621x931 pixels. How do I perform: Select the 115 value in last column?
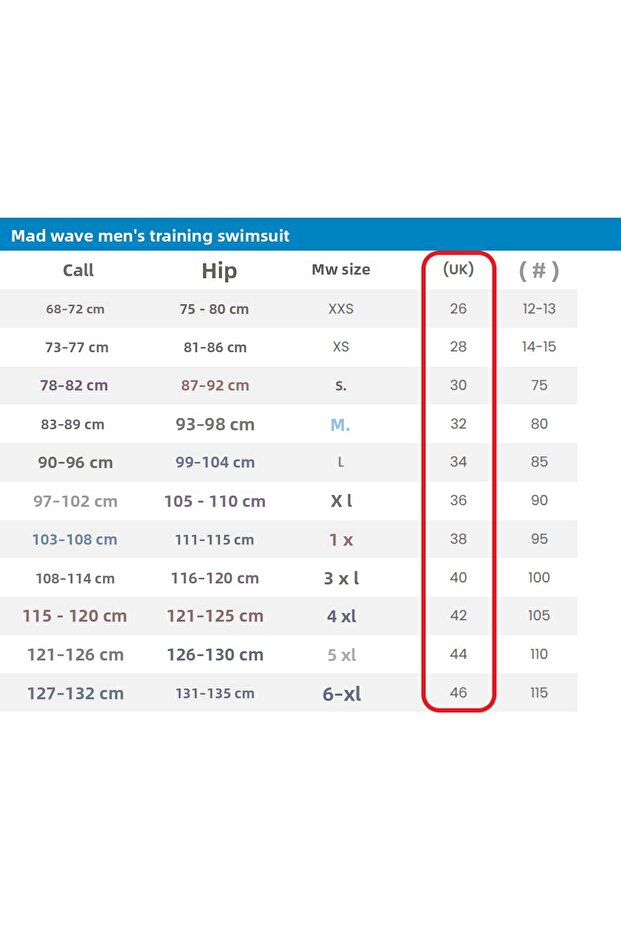click(539, 693)
